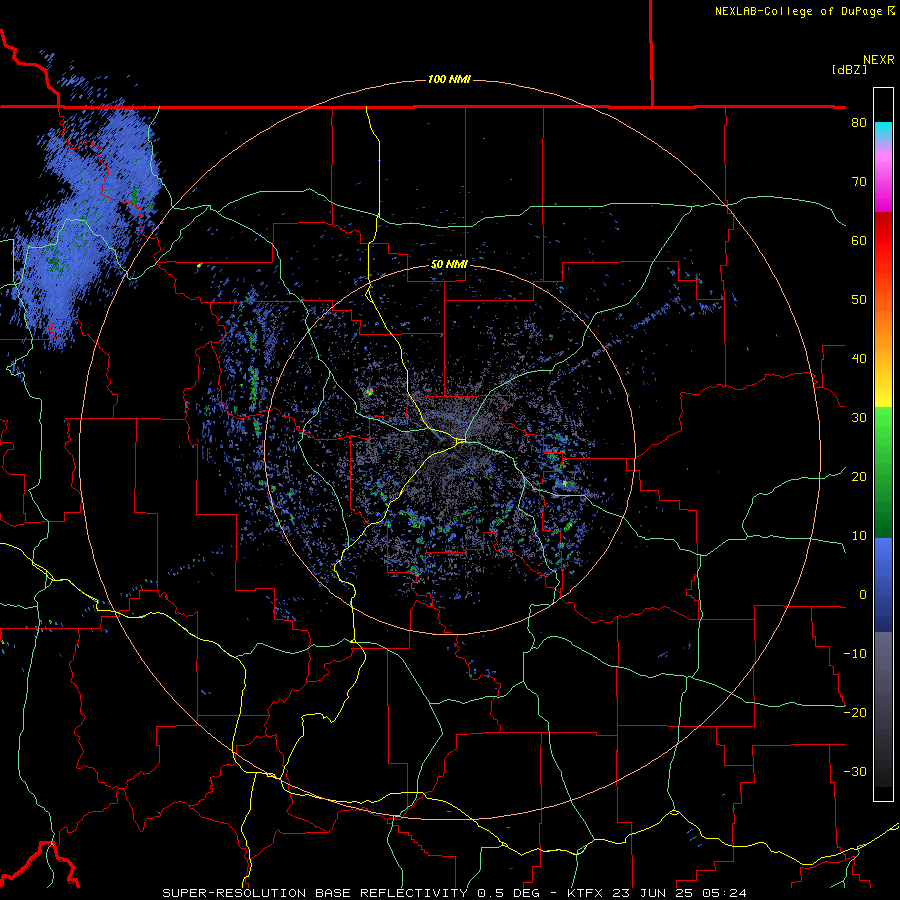Click the NEXR label above color scale
Image resolution: width=900 pixels, height=900 pixels.
[878, 60]
